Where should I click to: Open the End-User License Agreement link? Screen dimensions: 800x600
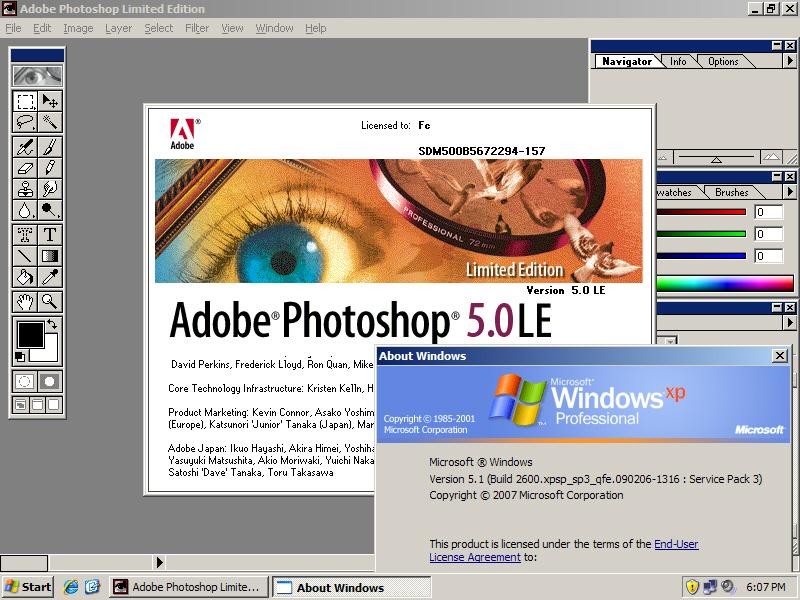[564, 551]
